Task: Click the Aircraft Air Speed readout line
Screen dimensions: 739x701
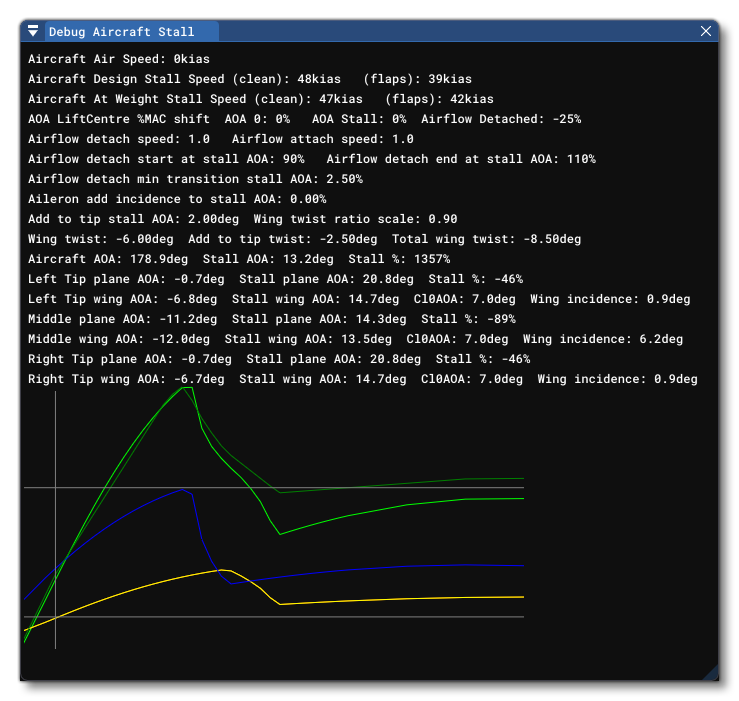Action: (x=119, y=59)
